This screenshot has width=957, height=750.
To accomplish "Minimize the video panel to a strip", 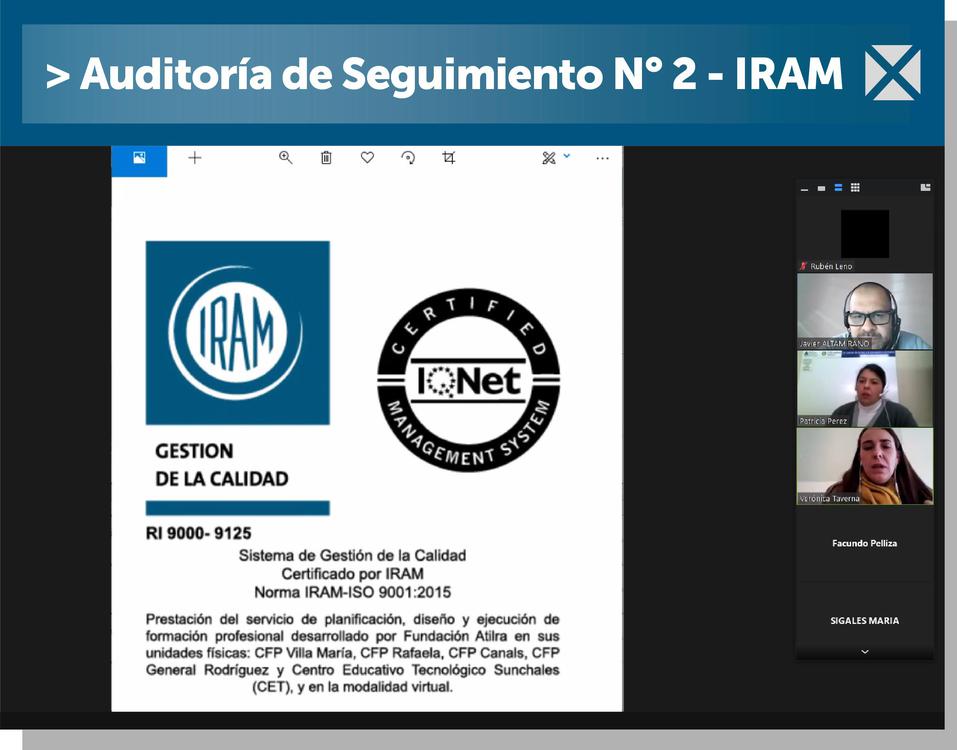I will (804, 188).
